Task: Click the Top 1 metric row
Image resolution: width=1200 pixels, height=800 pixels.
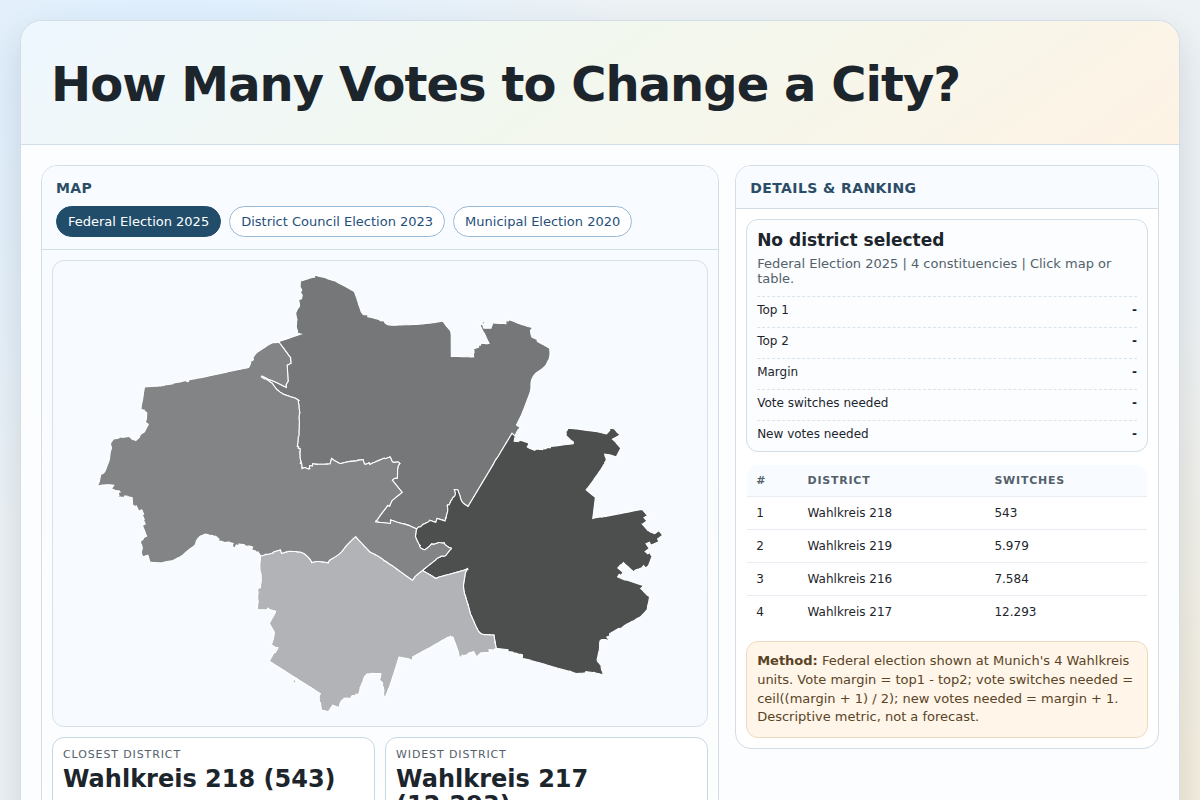Action: click(946, 310)
